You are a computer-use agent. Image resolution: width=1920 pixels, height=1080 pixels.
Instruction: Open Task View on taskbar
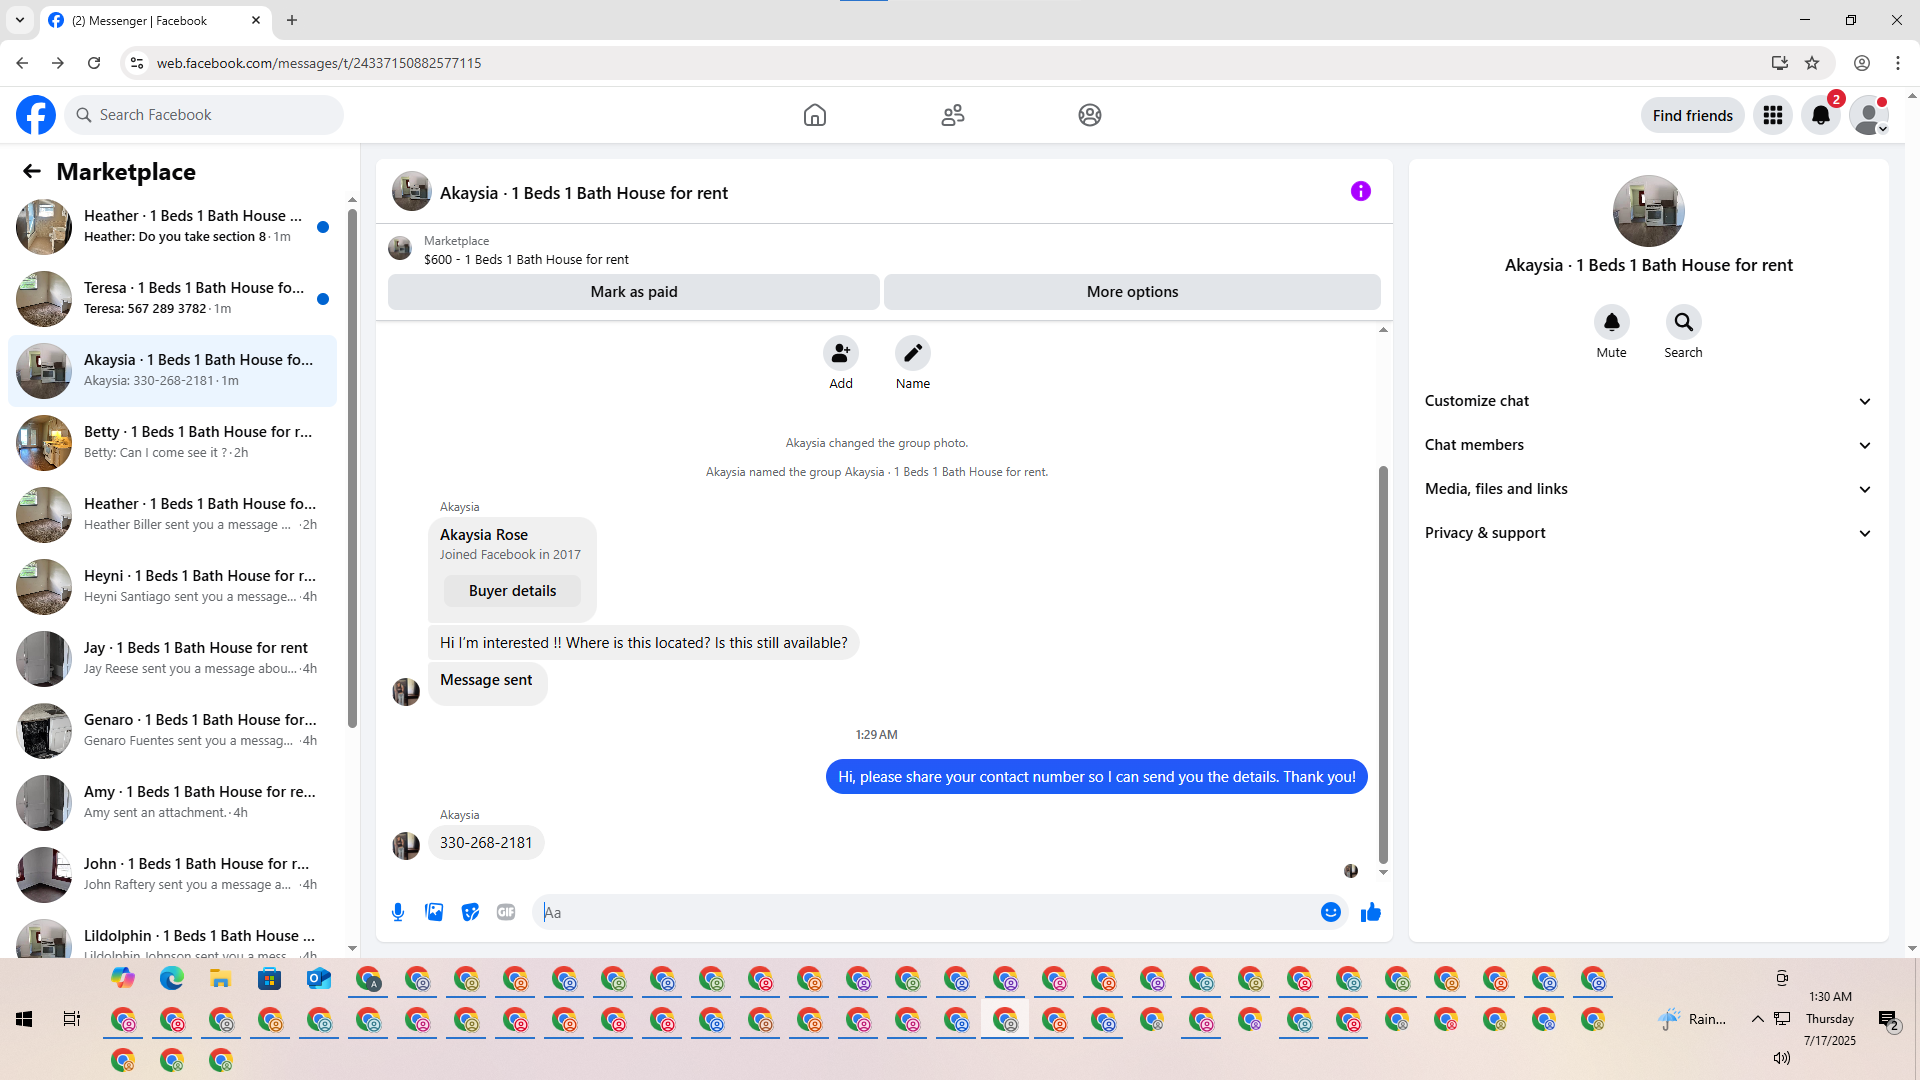pyautogui.click(x=72, y=1019)
